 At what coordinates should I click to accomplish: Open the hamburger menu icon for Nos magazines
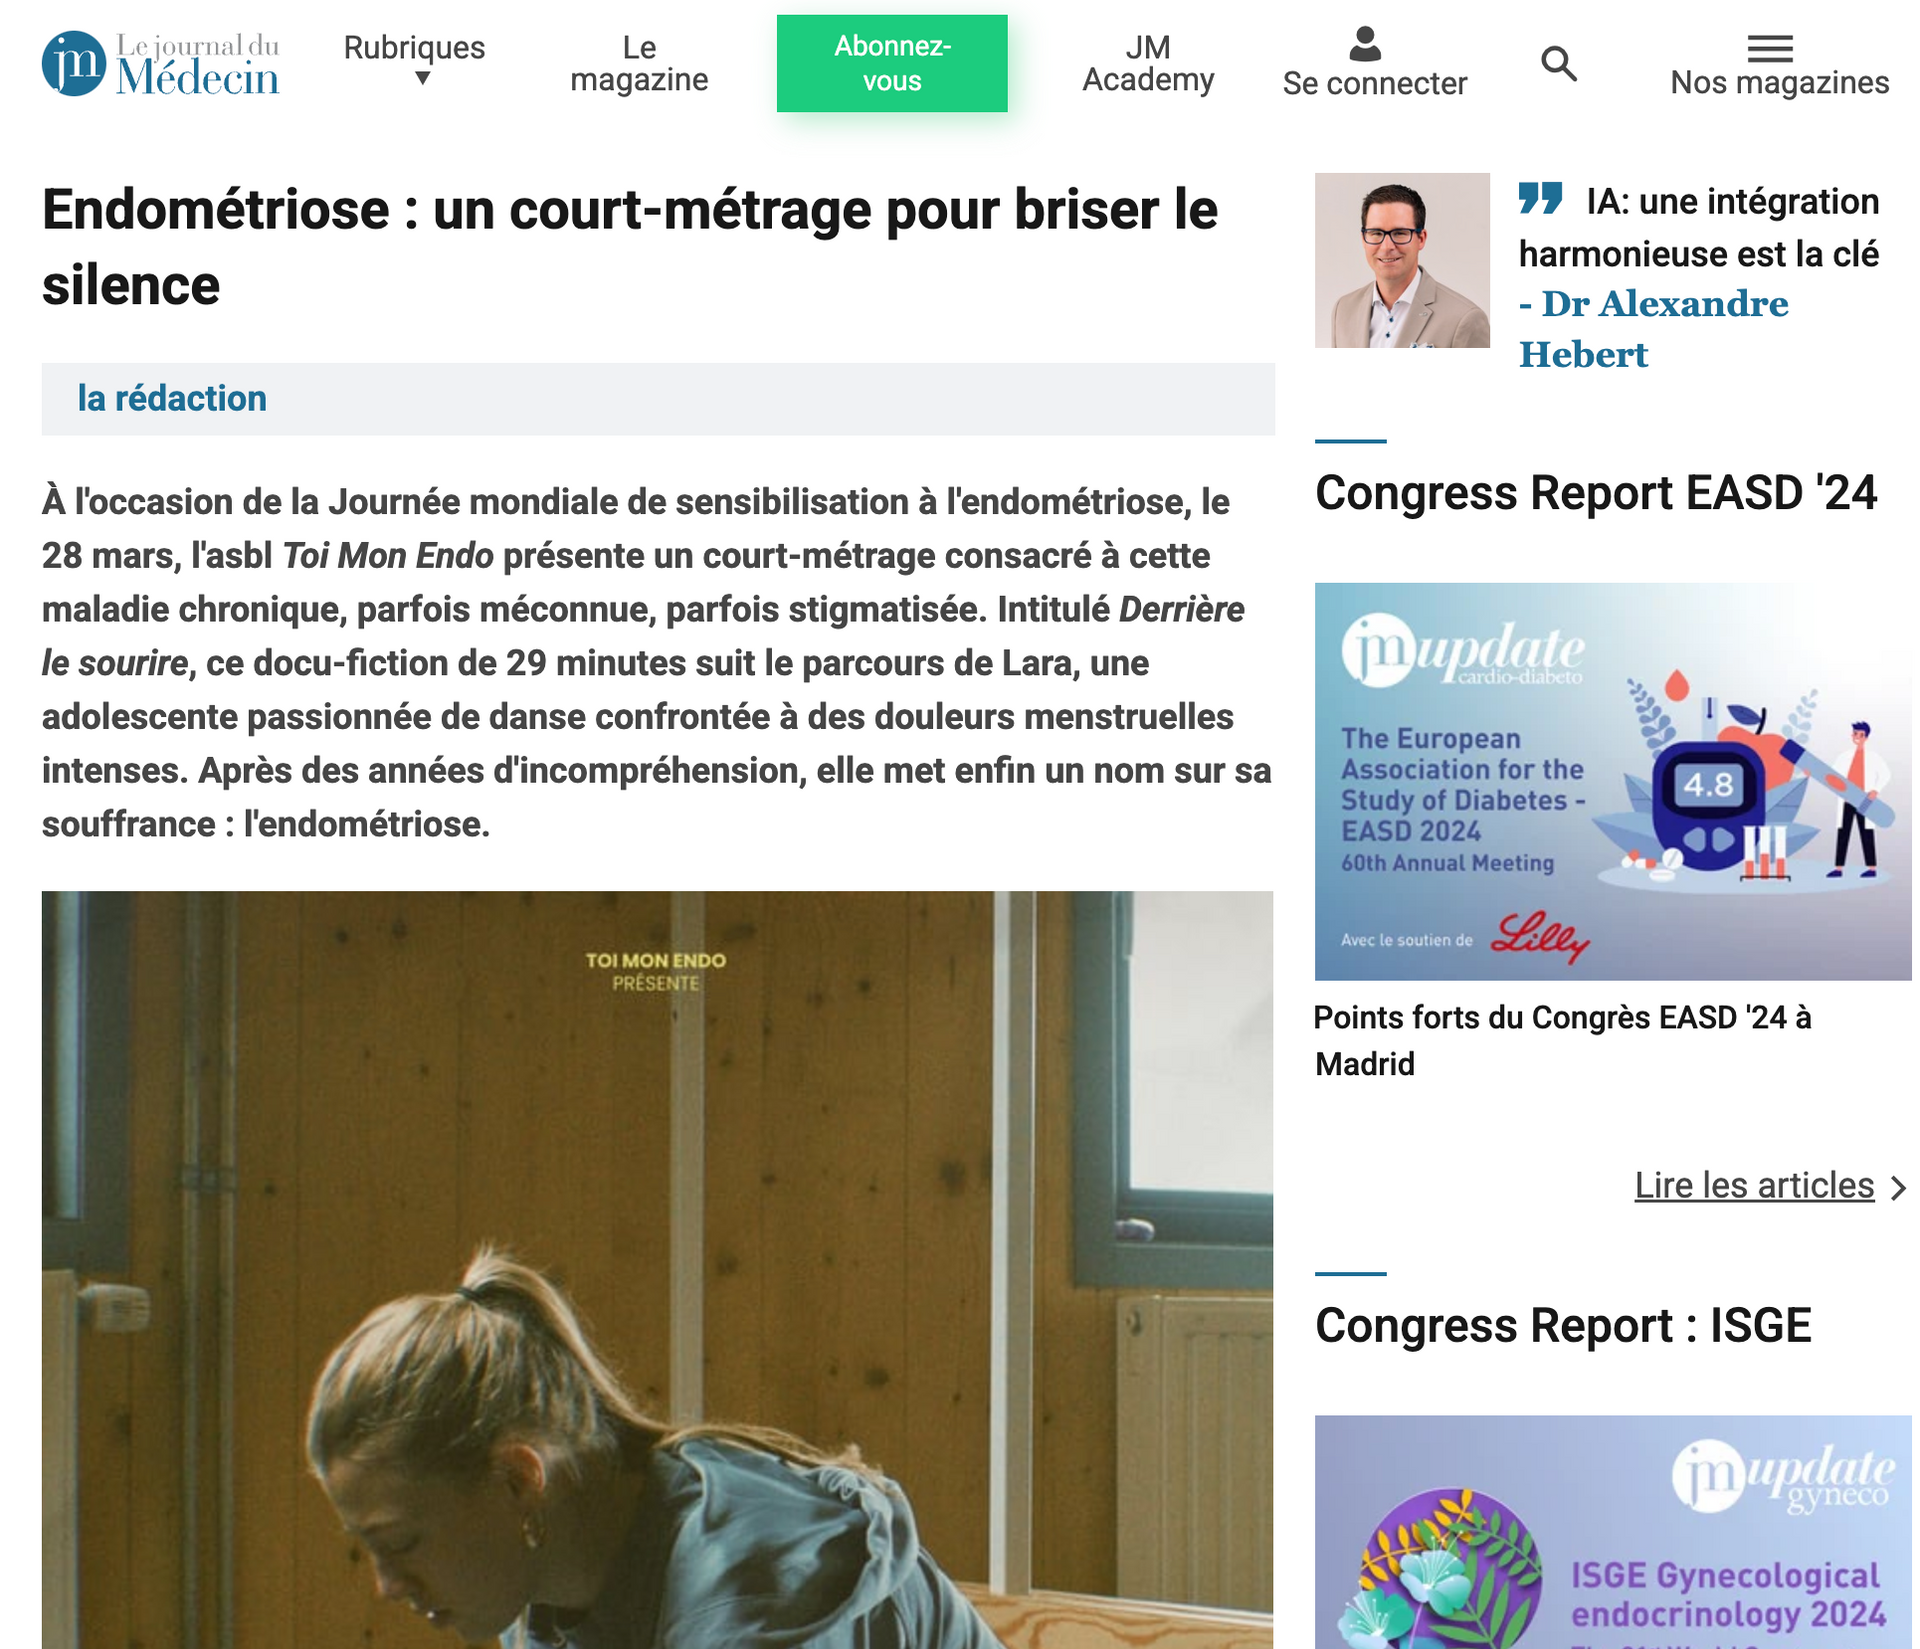pyautogui.click(x=1770, y=47)
